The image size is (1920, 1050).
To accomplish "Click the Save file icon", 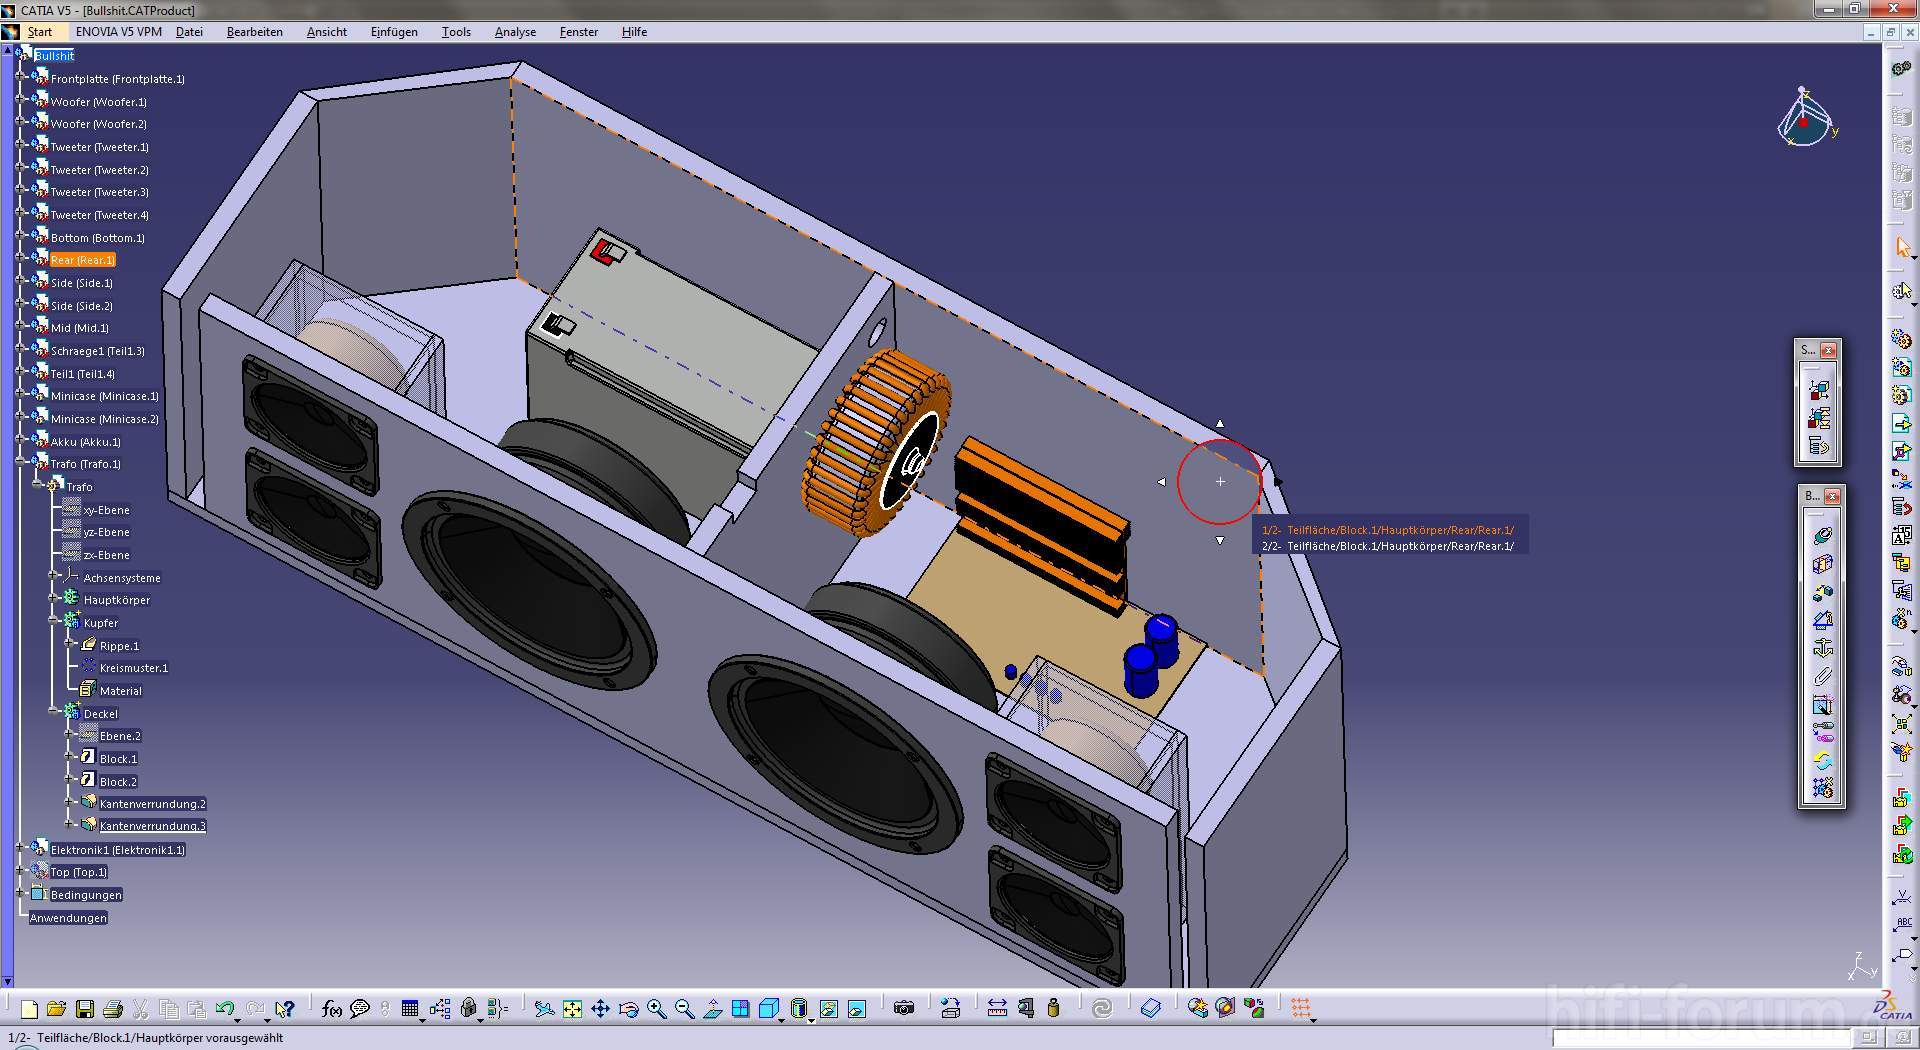I will tap(84, 1009).
